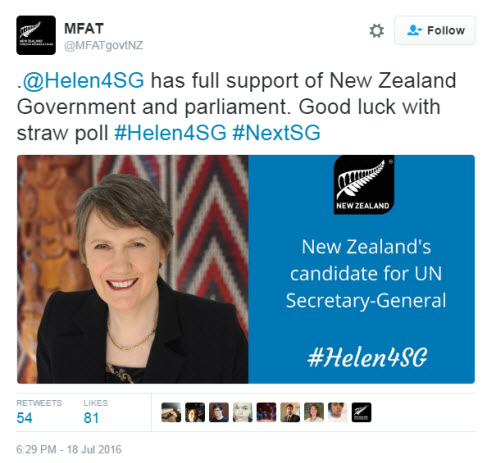Open the MFAT profile avatar
Image resolution: width=500 pixels, height=463 pixels.
pyautogui.click(x=36, y=35)
